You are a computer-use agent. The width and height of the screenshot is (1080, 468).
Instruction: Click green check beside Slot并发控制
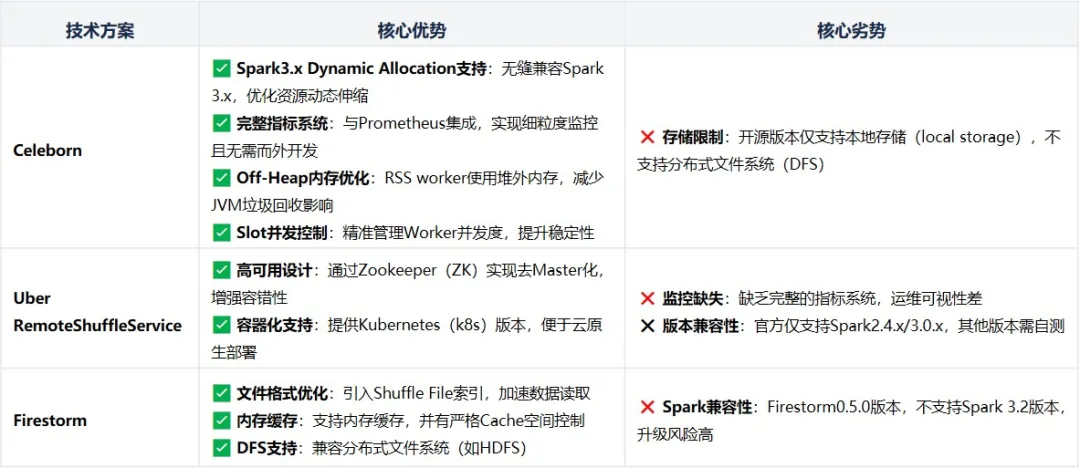coord(220,233)
